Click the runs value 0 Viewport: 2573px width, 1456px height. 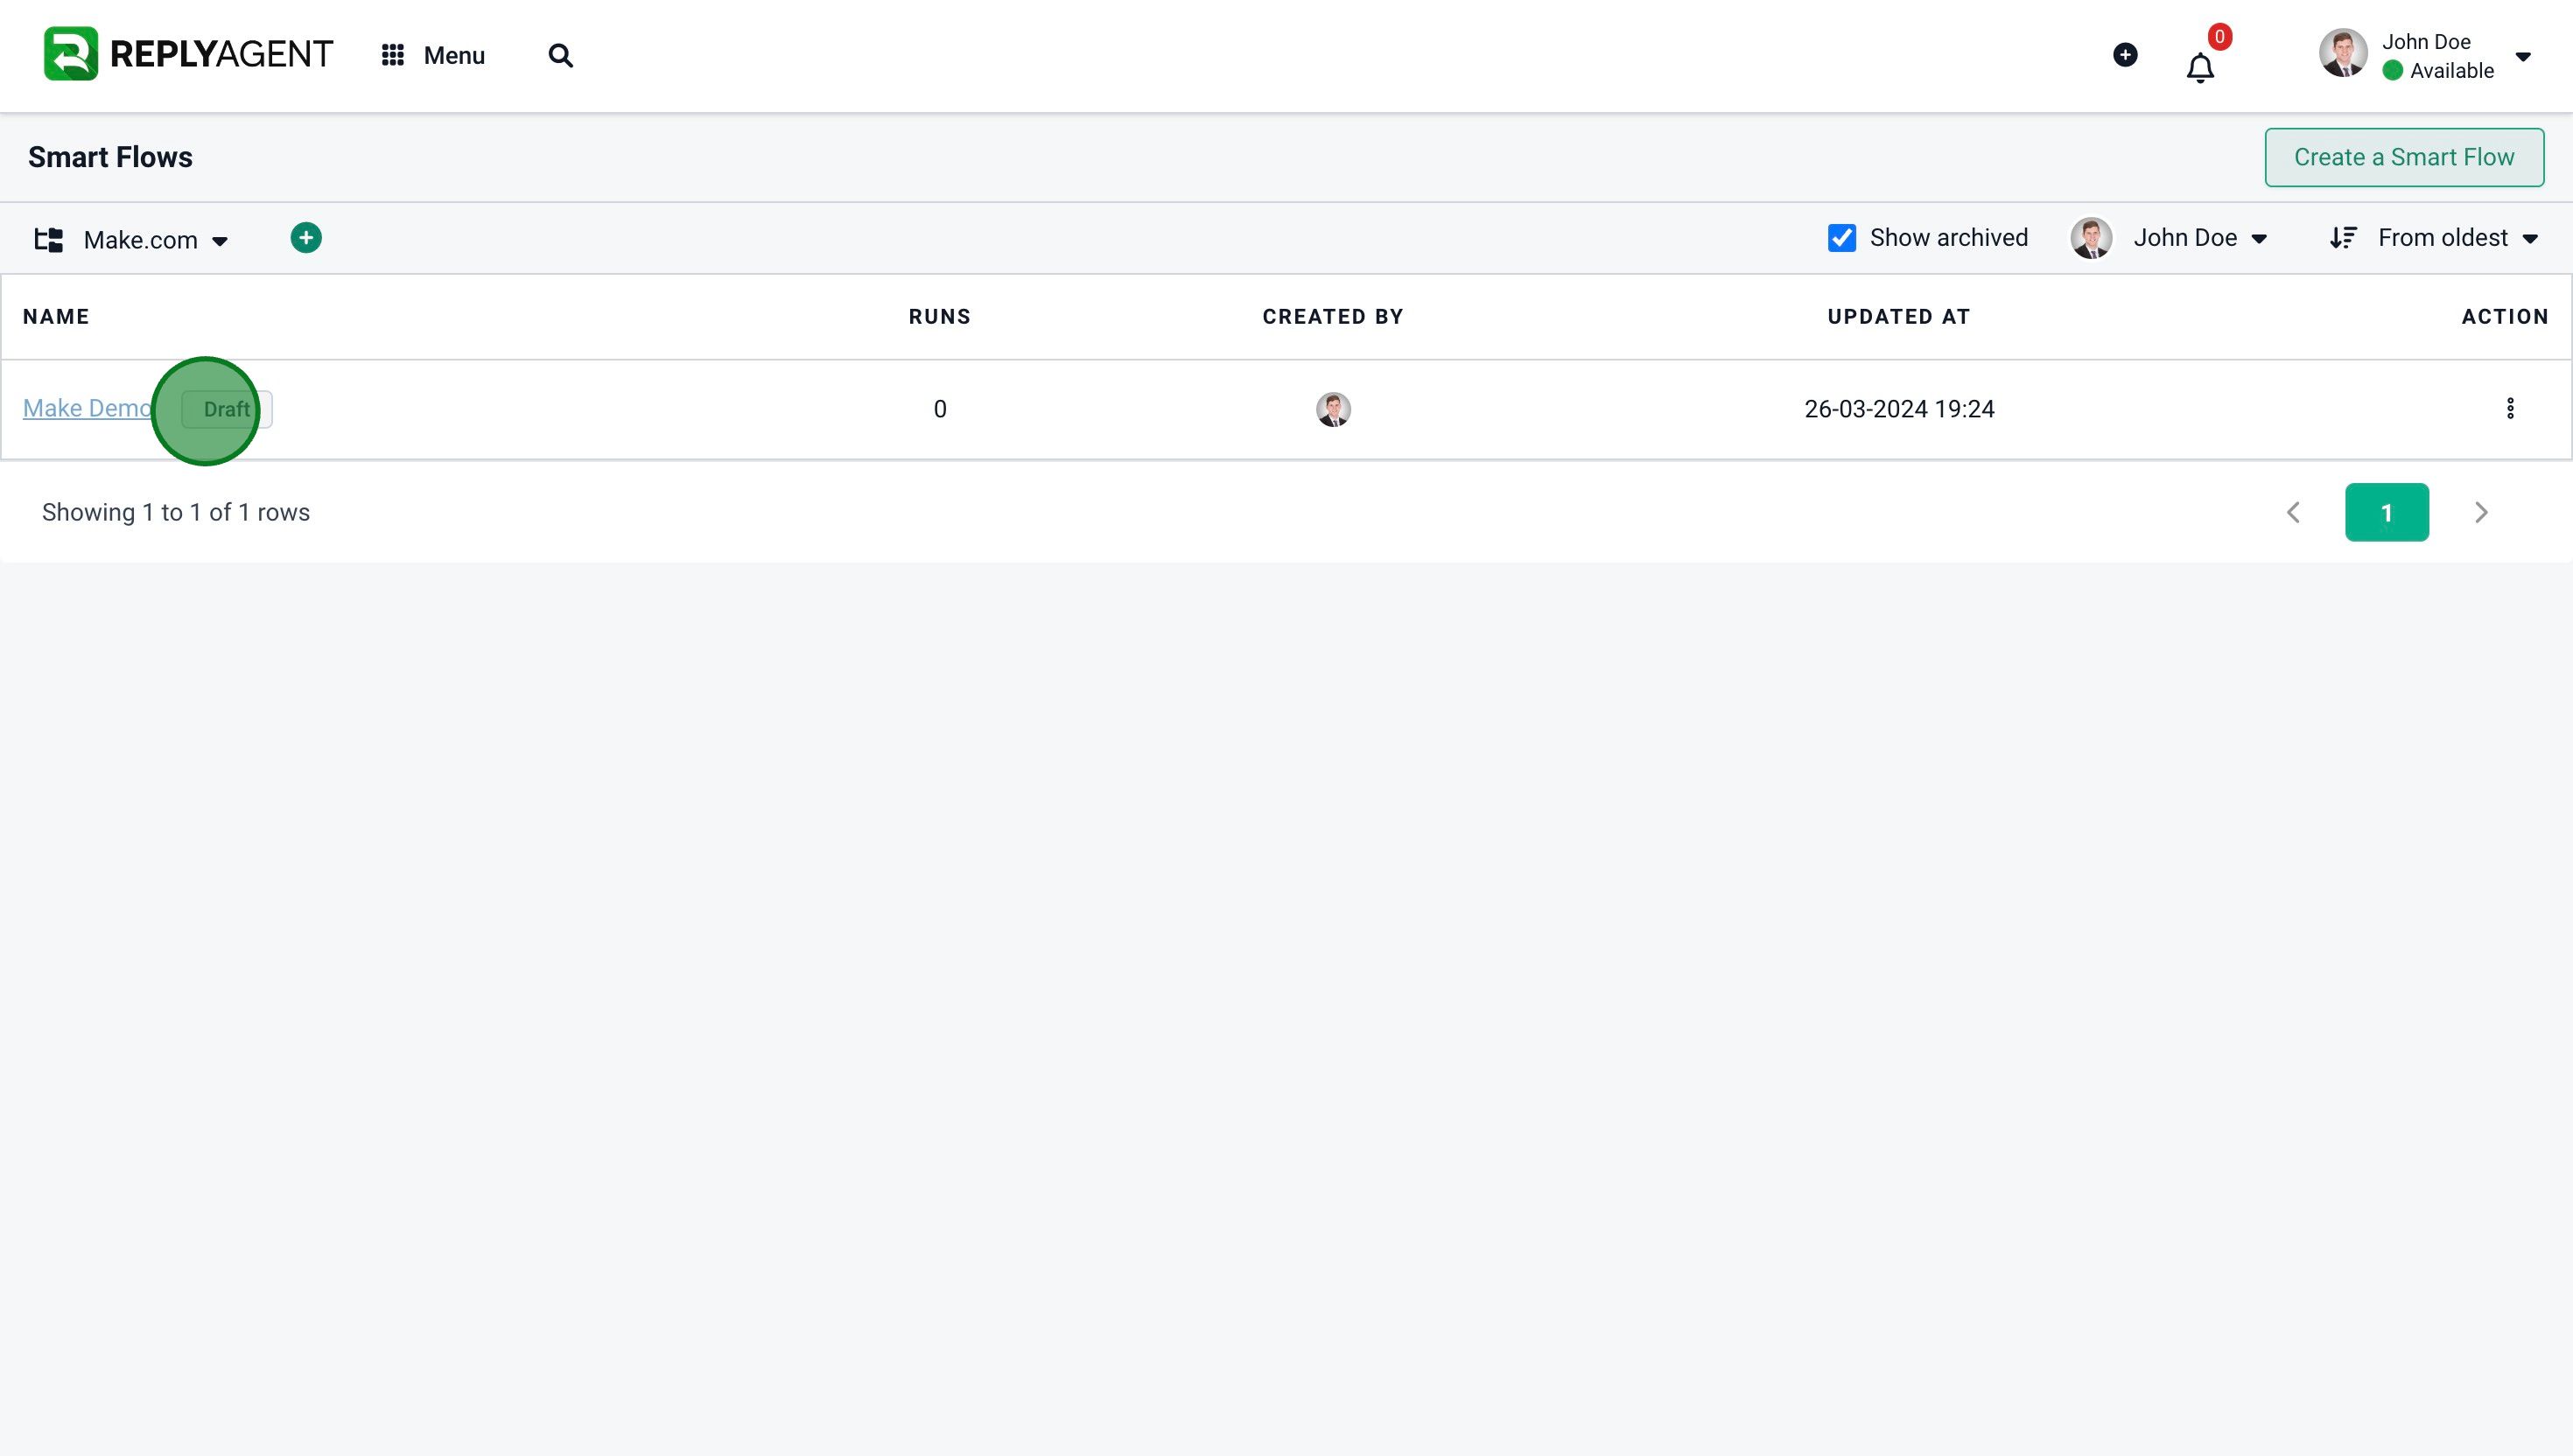(940, 409)
